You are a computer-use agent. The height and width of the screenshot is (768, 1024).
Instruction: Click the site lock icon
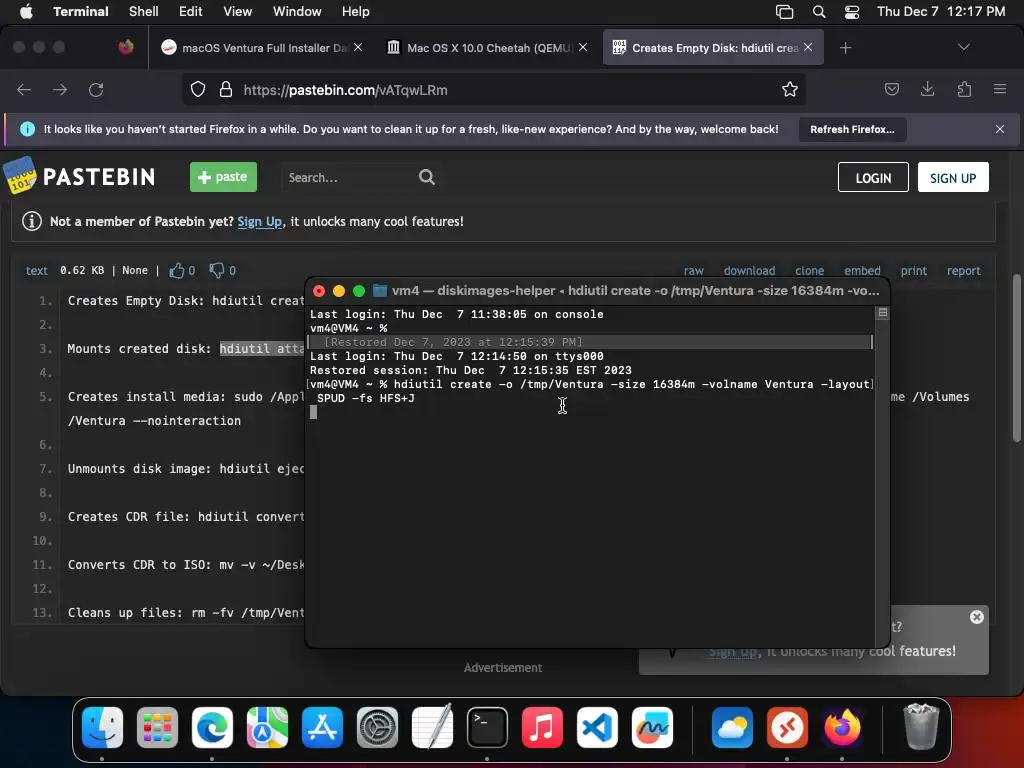pos(226,89)
